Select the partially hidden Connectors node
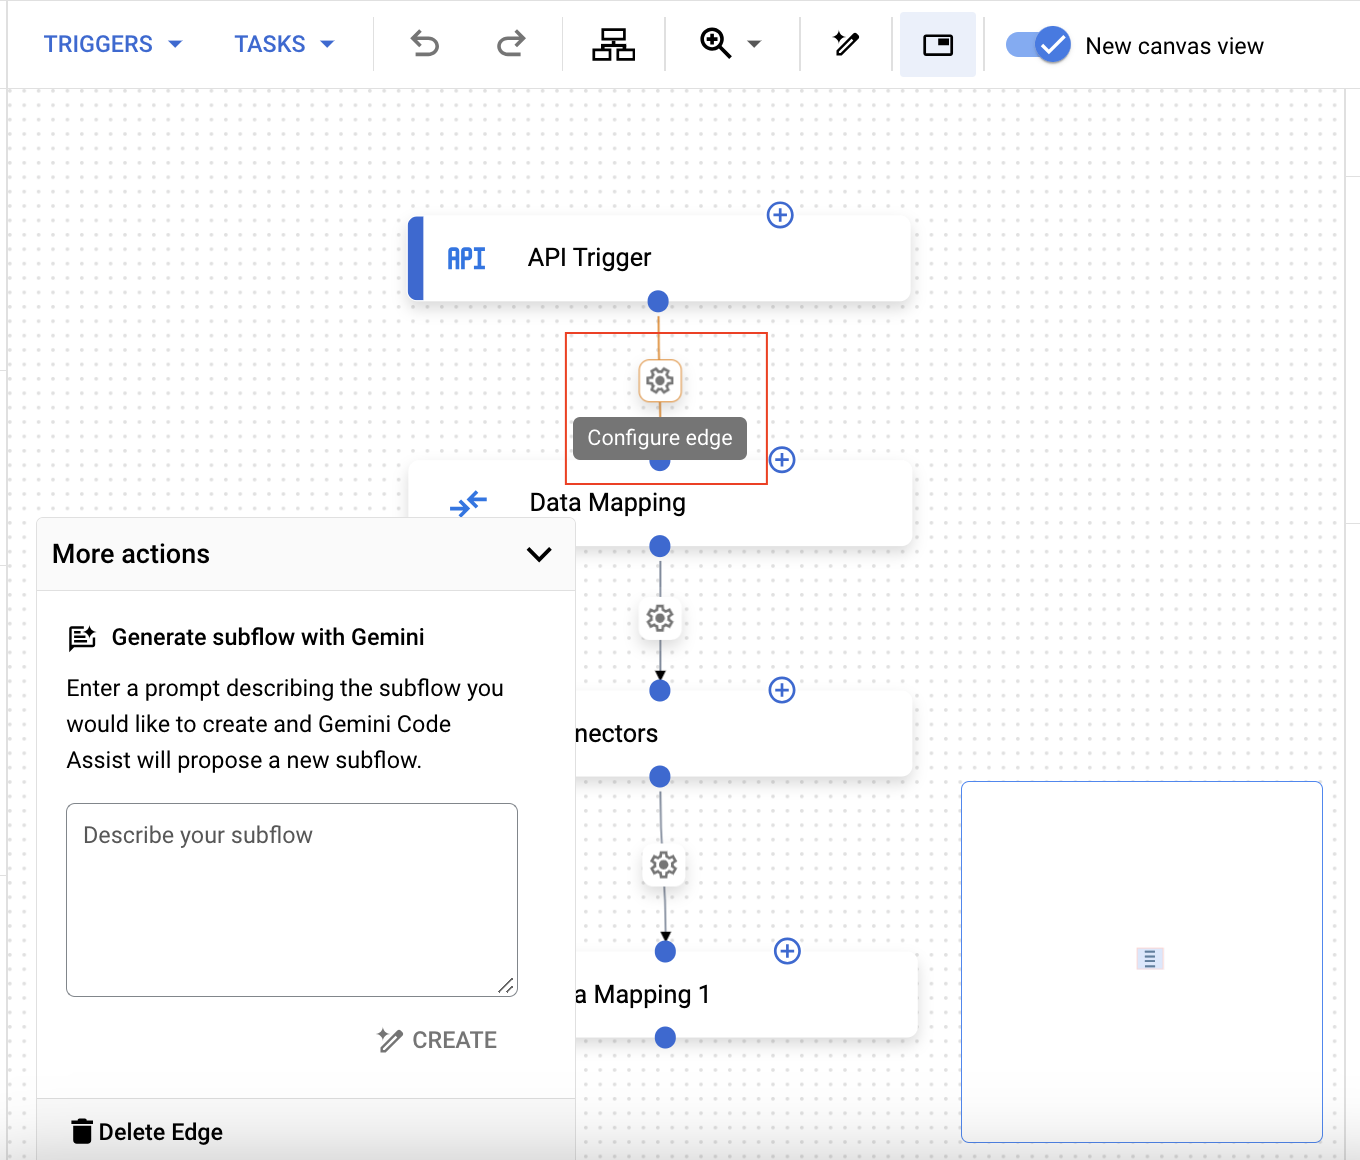This screenshot has height=1160, width=1360. tap(744, 733)
